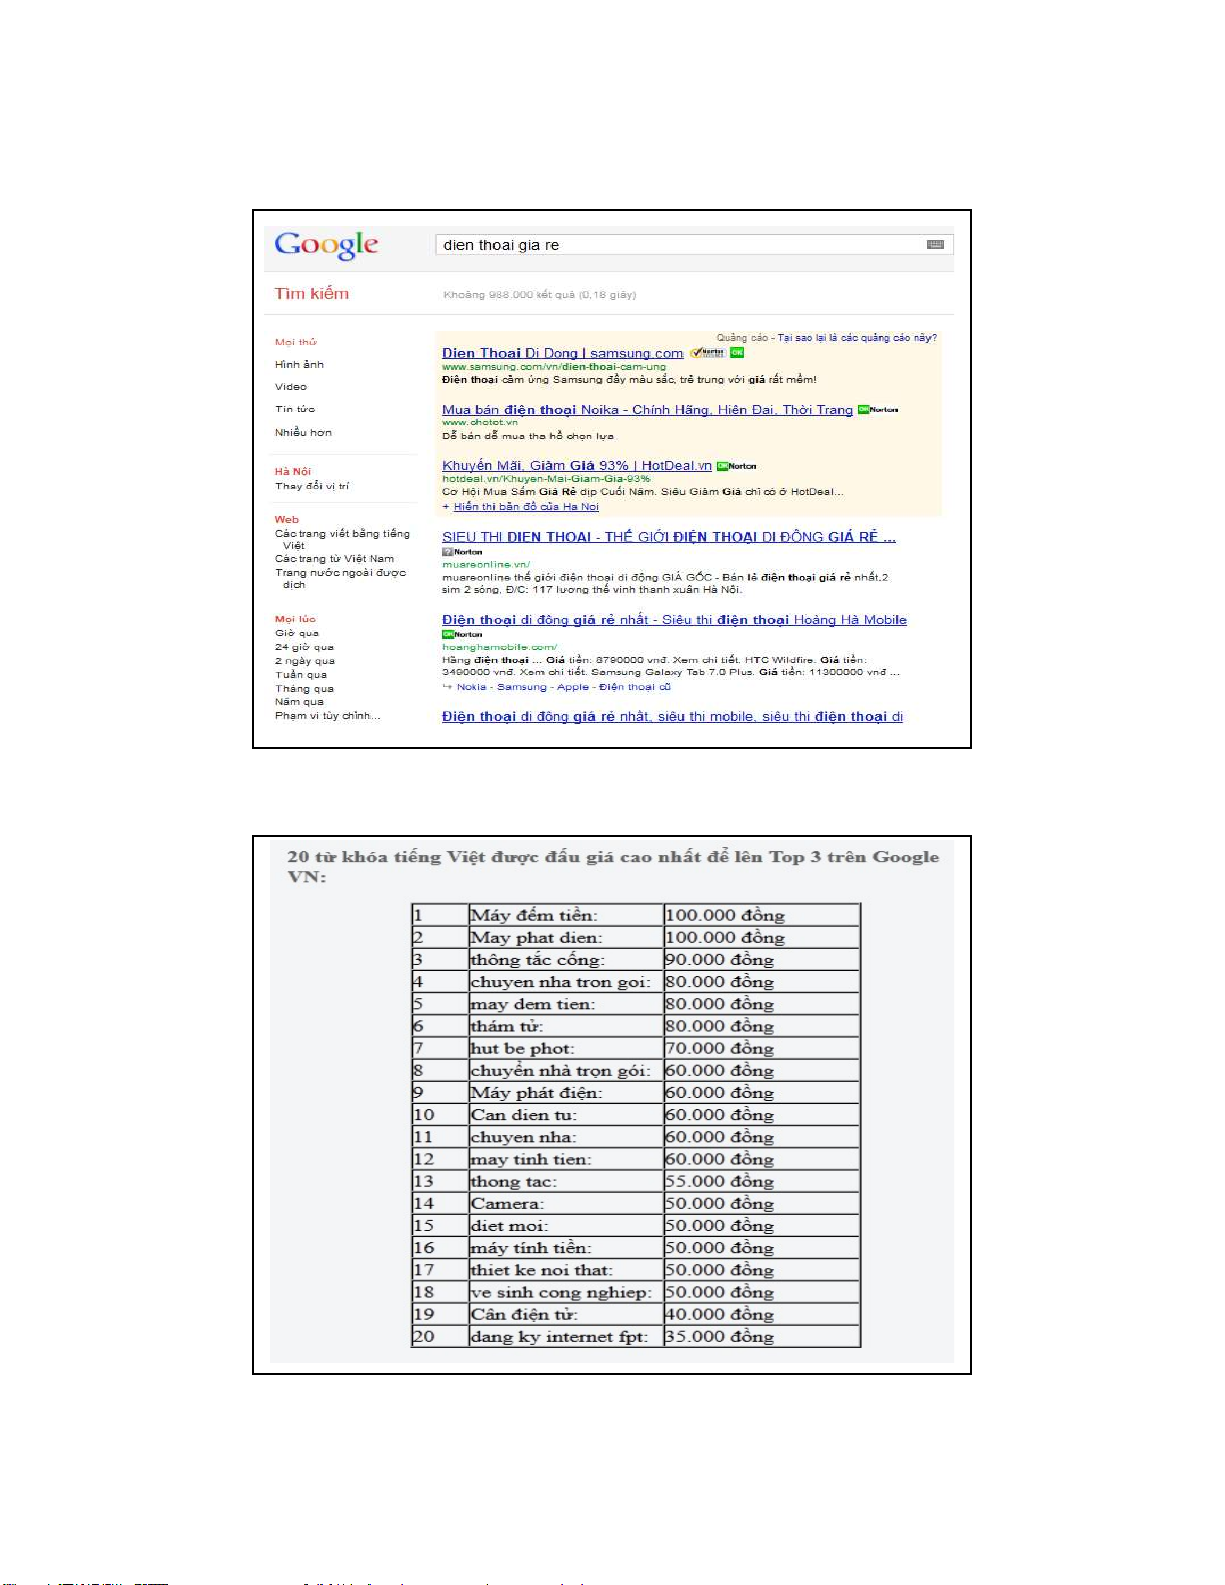Select 'Các trang từ Việt Nam' filter
The height and width of the screenshot is (1585, 1225).
coord(335,558)
